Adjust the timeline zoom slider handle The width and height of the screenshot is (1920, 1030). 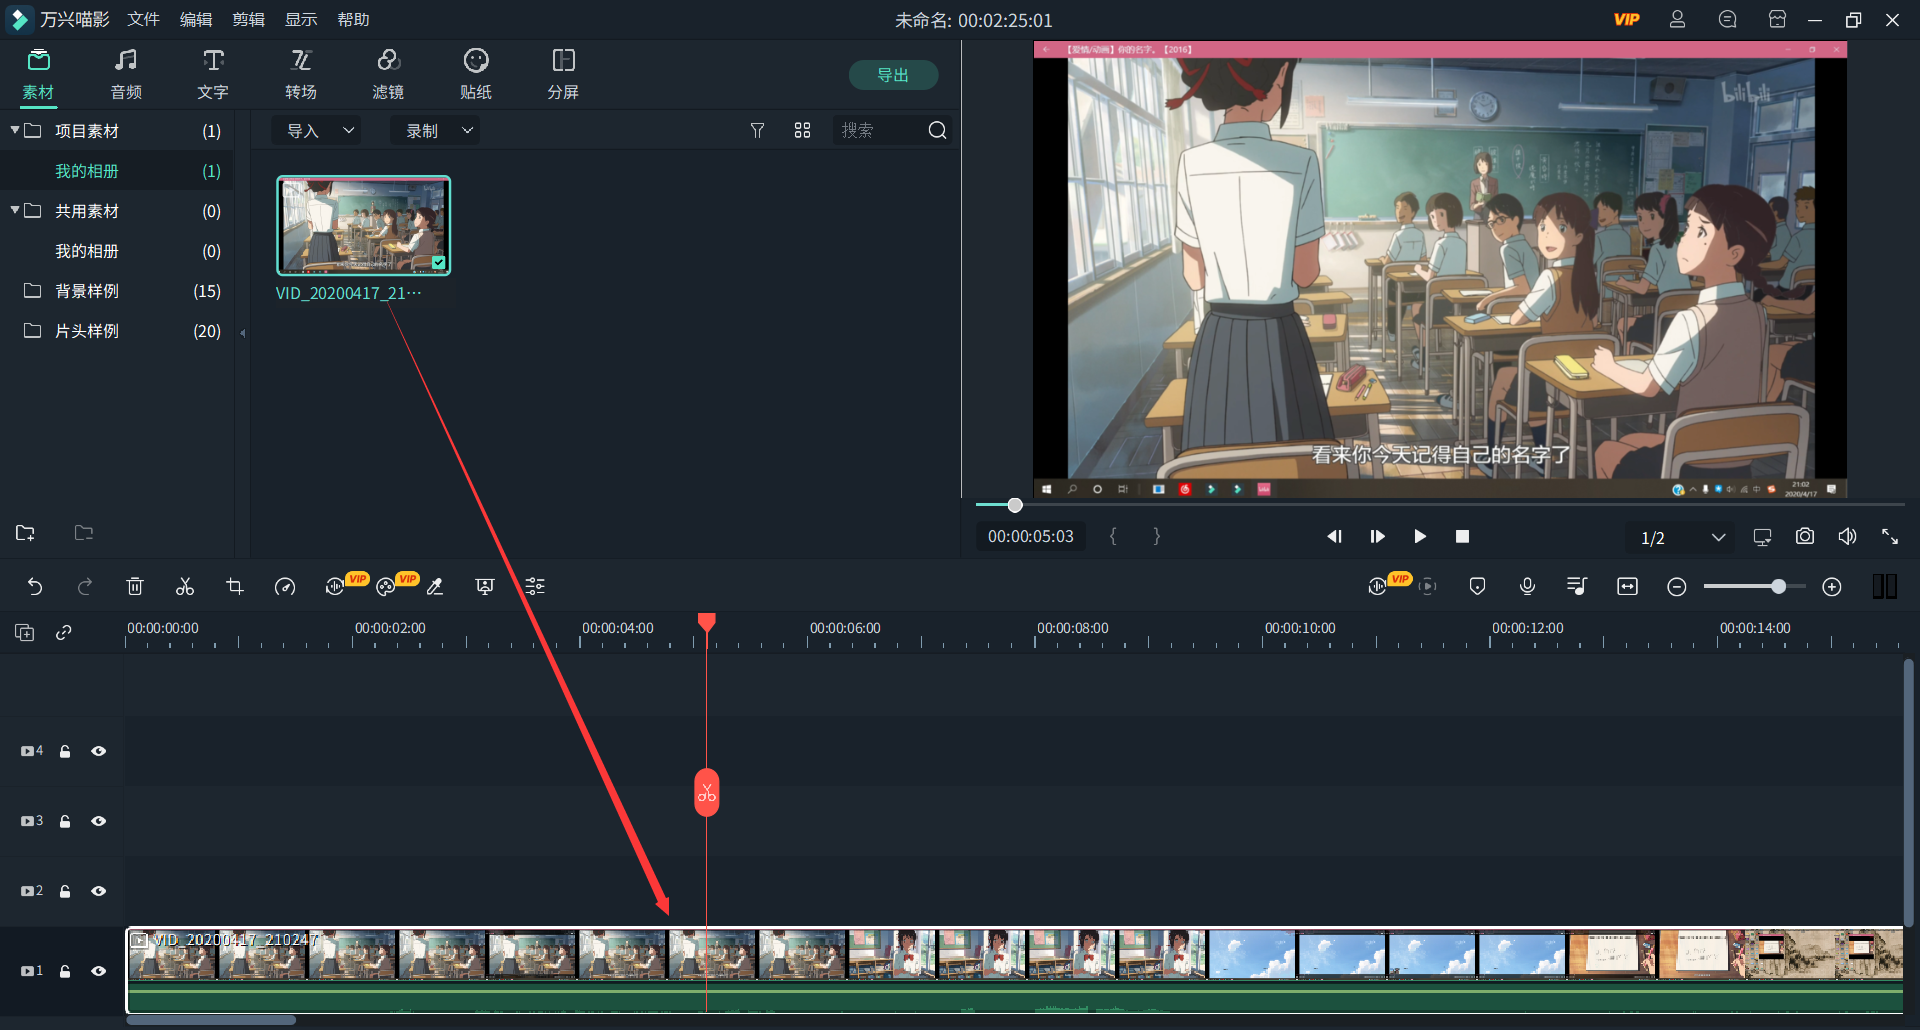(x=1778, y=587)
